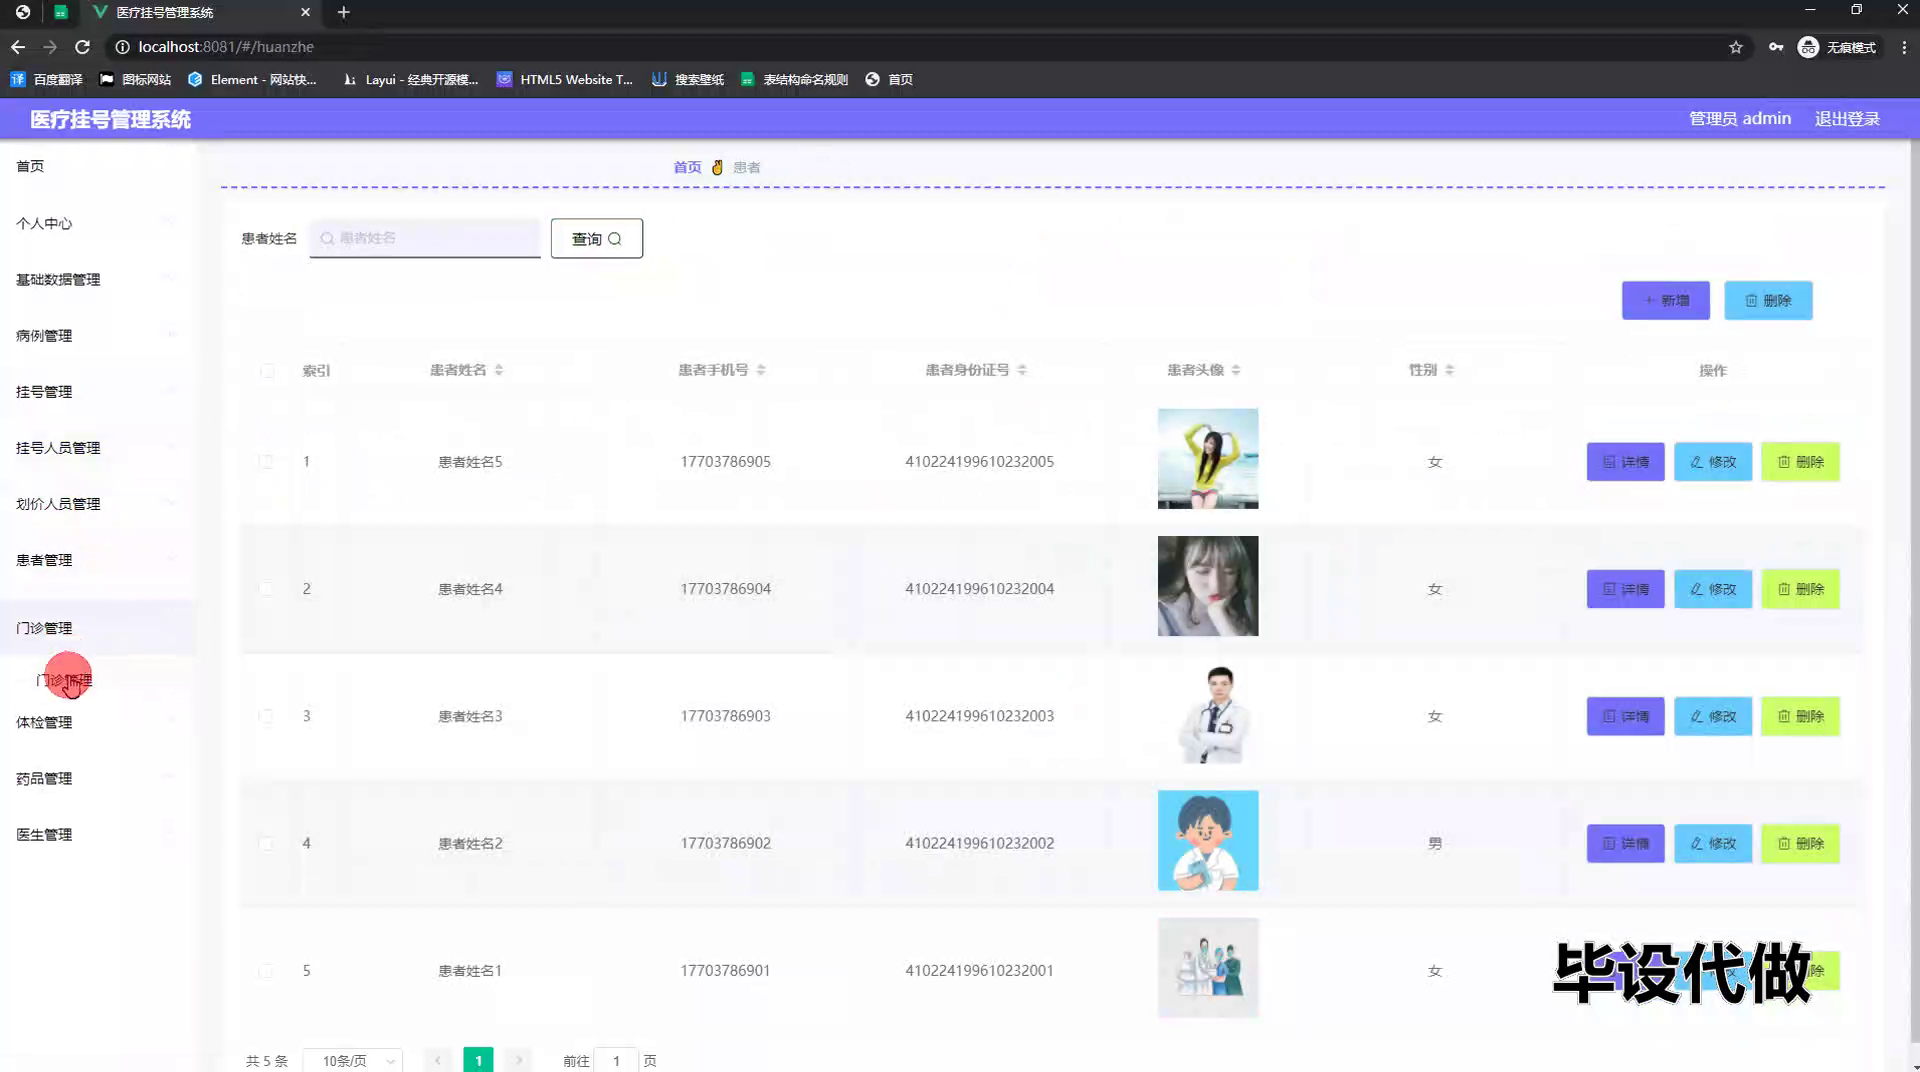1920x1072 pixels.
Task: Open Layui bookmark
Action: [x=410, y=79]
